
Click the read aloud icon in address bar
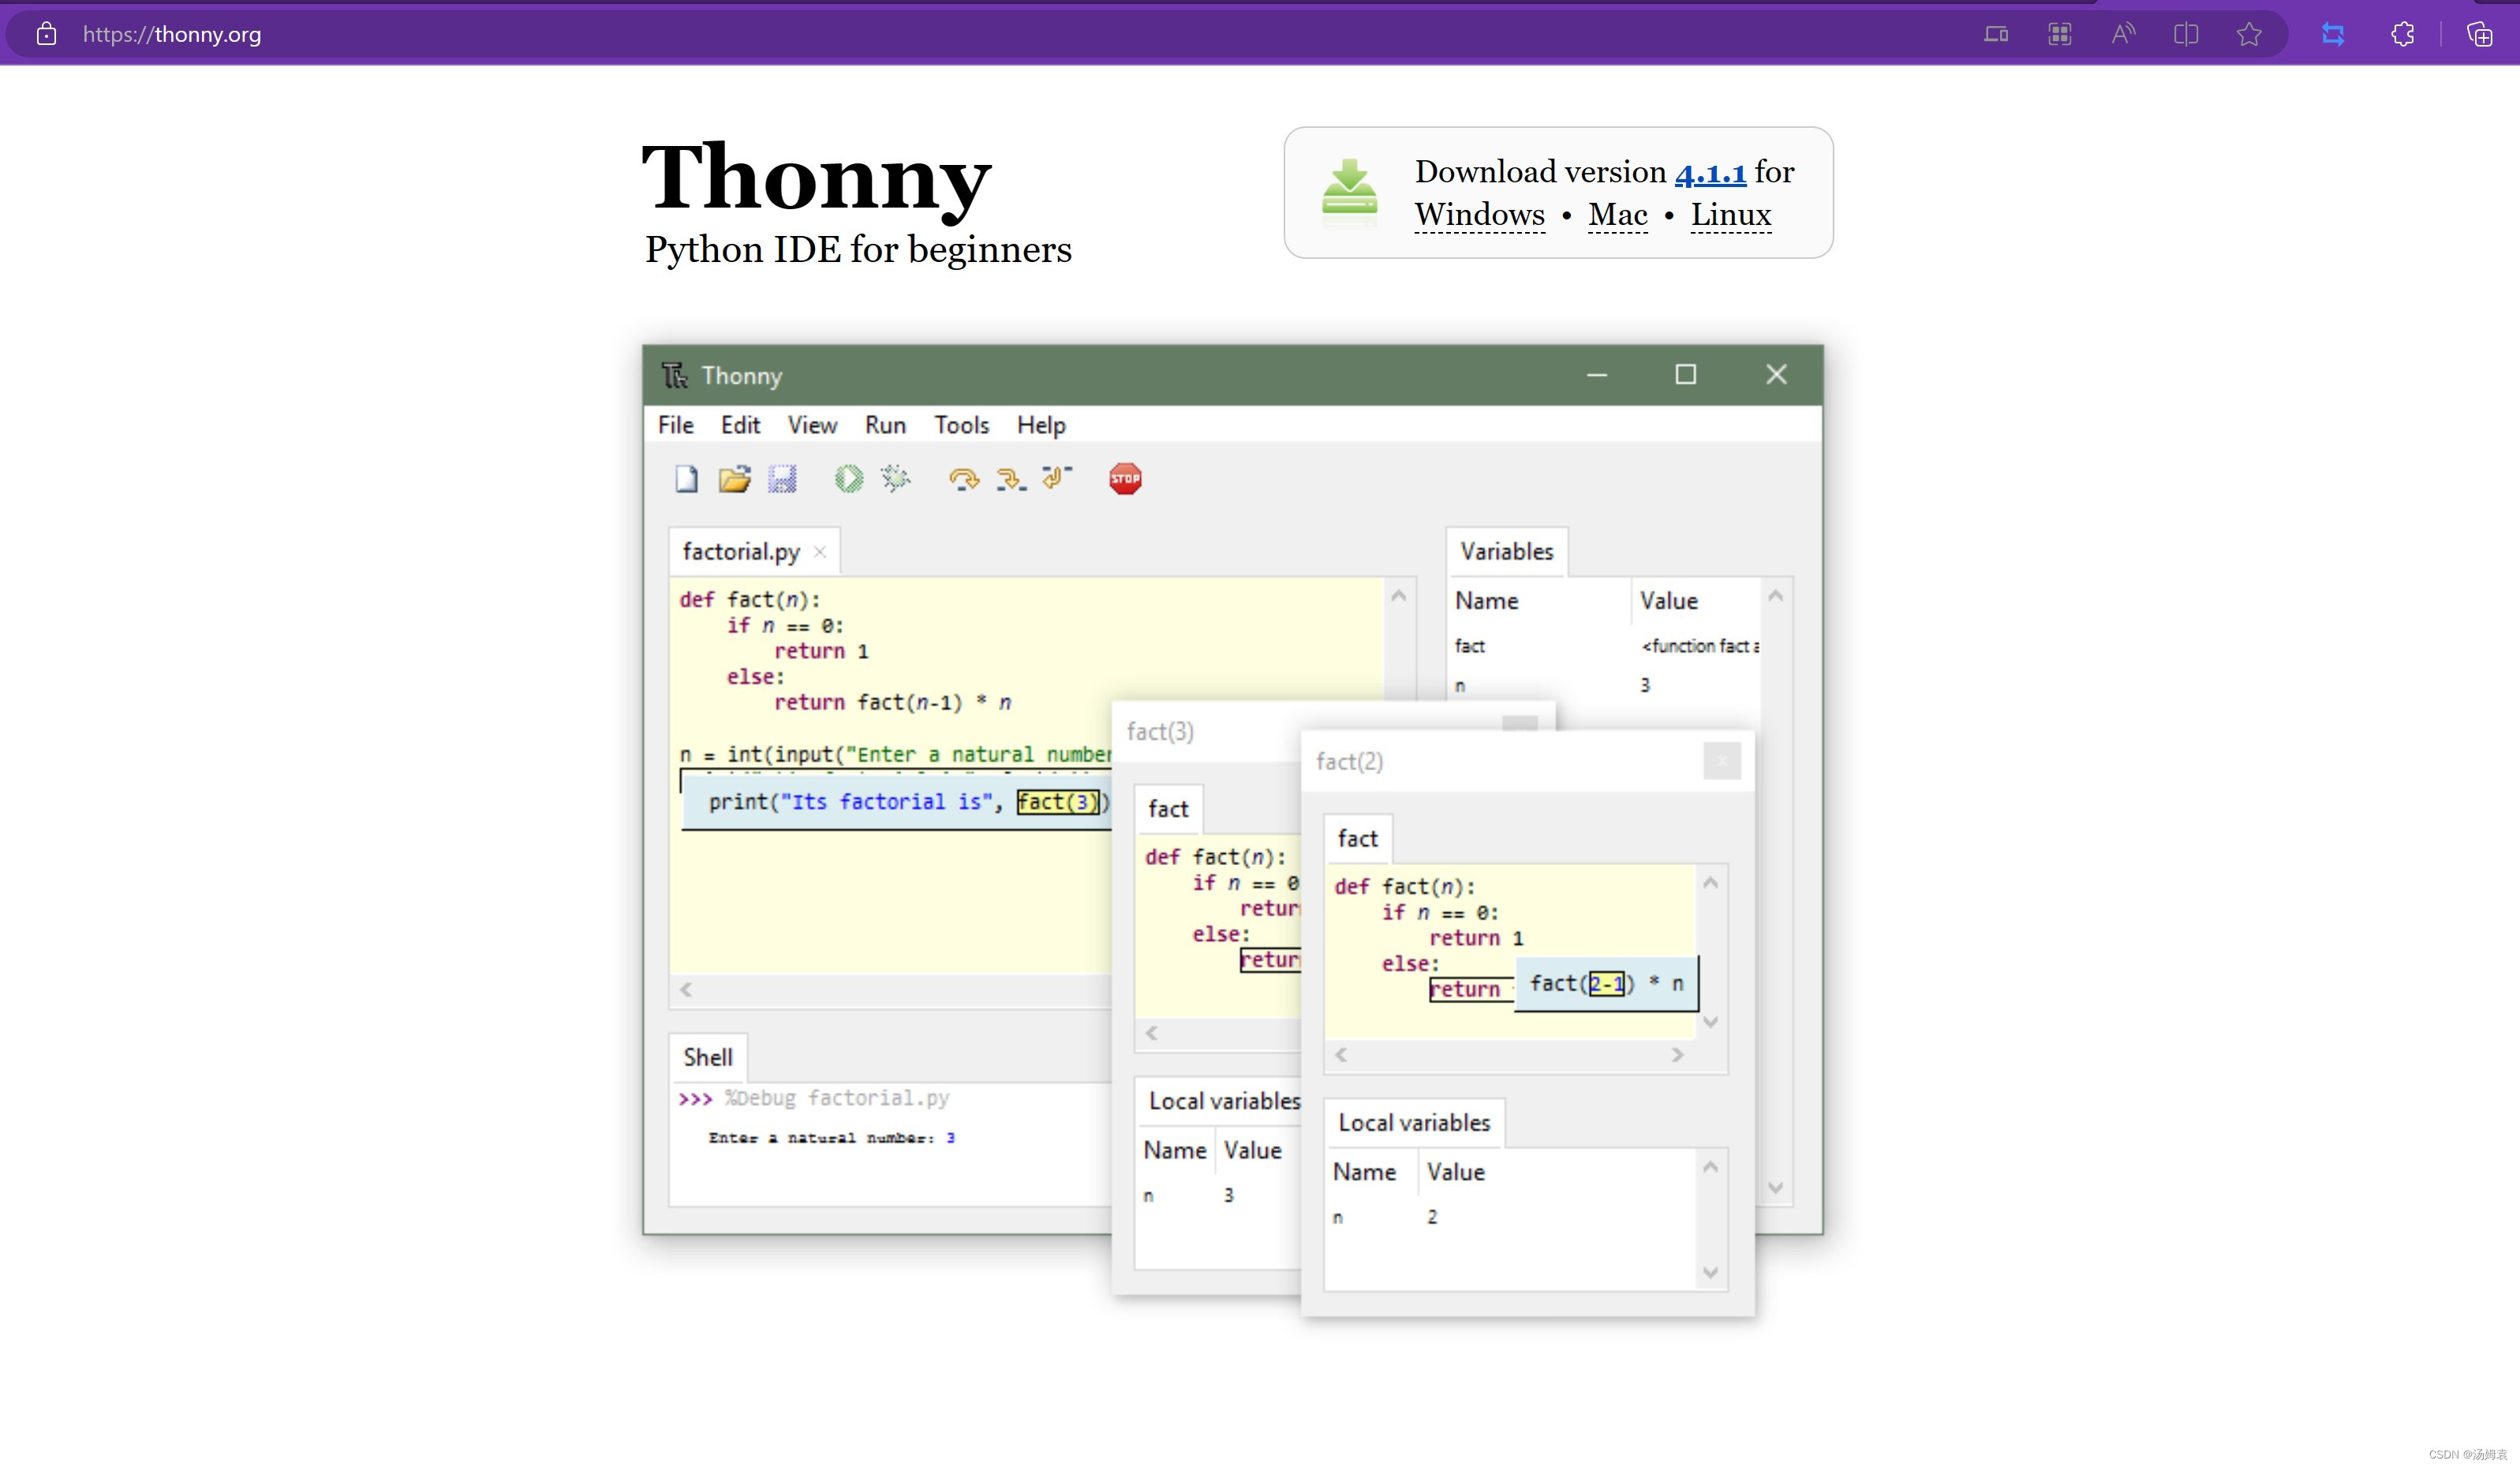2123,34
